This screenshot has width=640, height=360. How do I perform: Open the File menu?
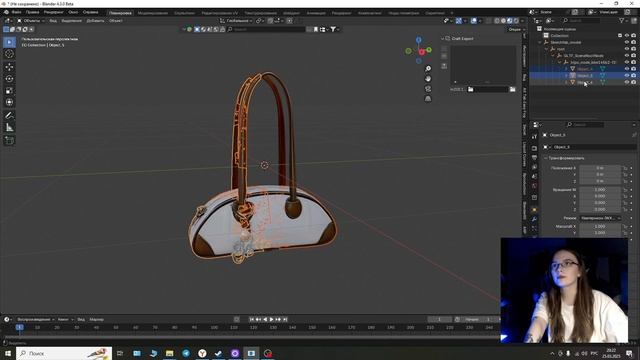pos(17,12)
